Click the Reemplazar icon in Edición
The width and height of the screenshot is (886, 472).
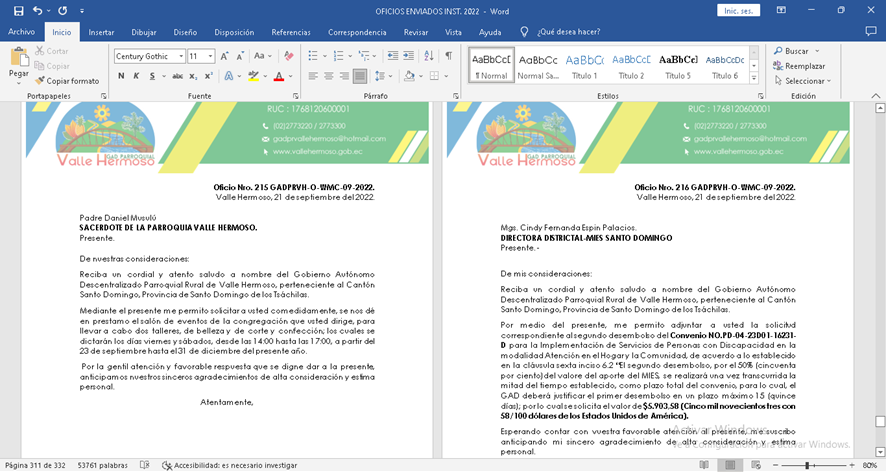(x=798, y=66)
